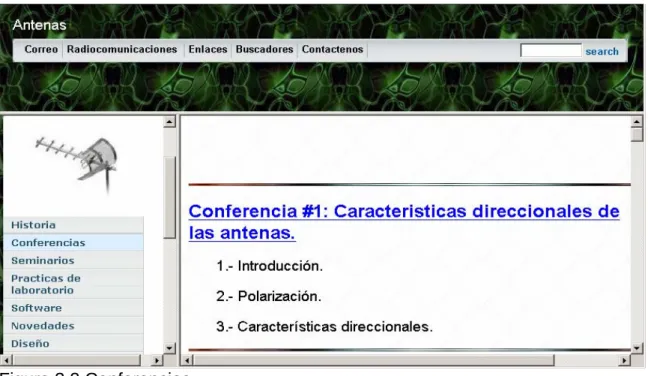Click the sidebar horizontal scrollbar thumb
The width and height of the screenshot is (648, 376).
(x=77, y=360)
